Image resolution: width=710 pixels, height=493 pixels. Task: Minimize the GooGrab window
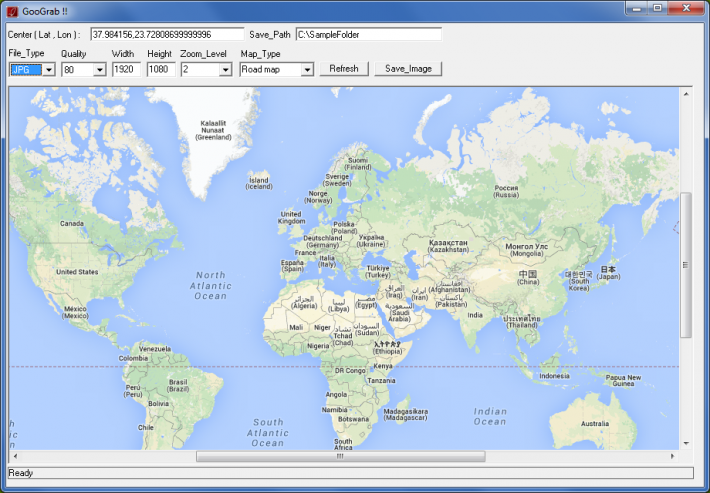click(x=636, y=8)
